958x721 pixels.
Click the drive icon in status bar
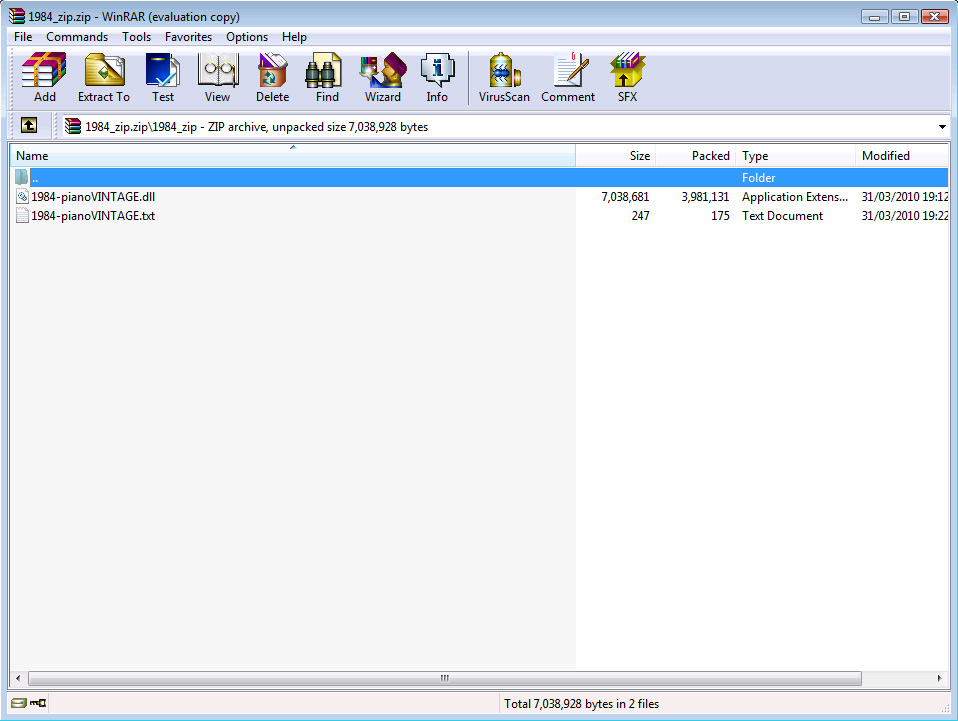point(19,703)
